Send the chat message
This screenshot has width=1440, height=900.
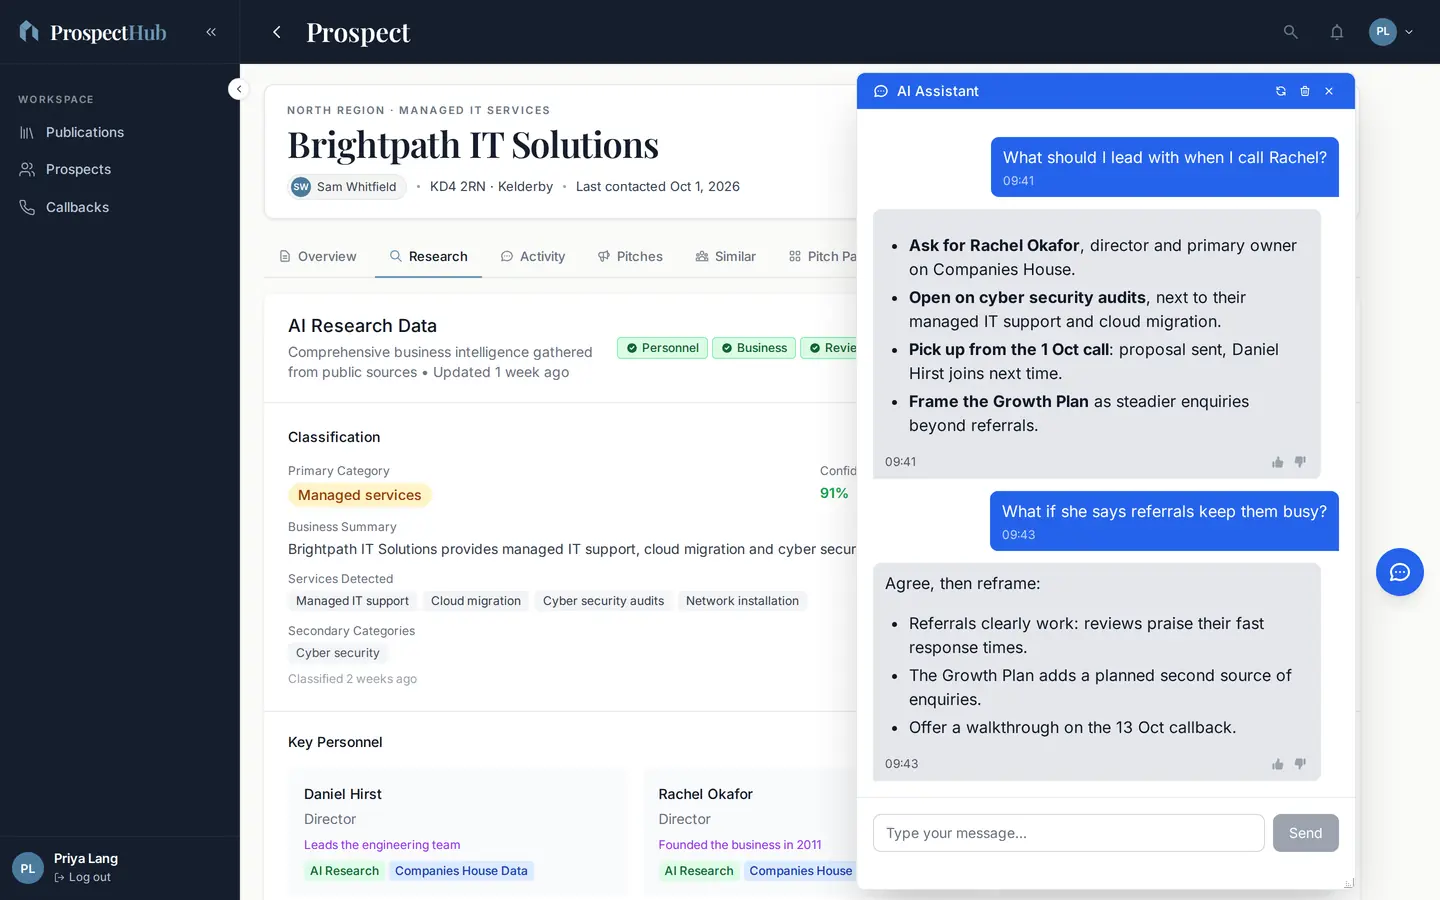click(x=1305, y=833)
